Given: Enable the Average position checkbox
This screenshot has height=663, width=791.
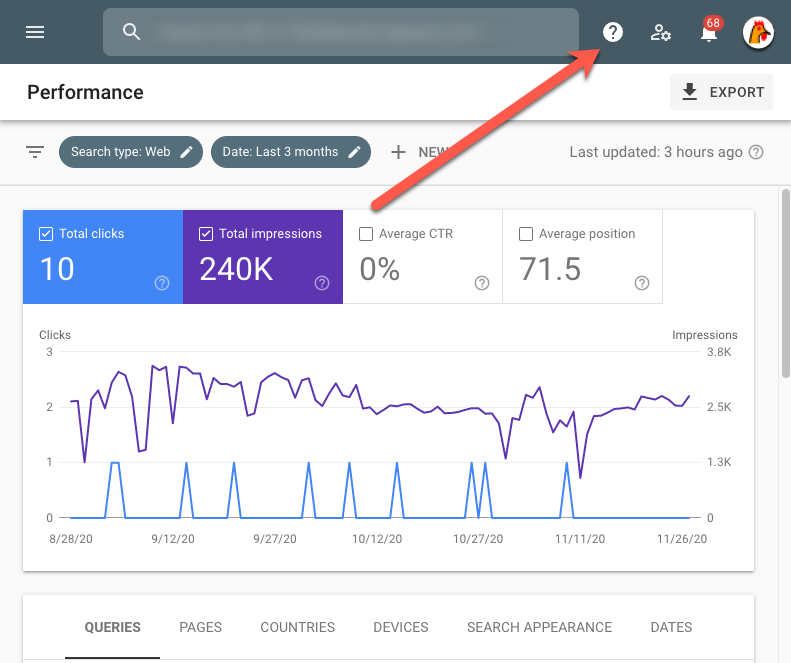Looking at the screenshot, I should click(x=526, y=234).
